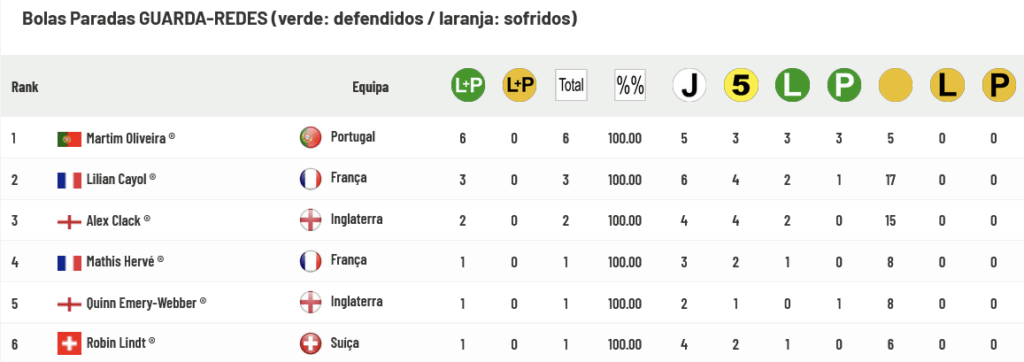
Task: Sort by white J games played icon
Action: [x=689, y=86]
